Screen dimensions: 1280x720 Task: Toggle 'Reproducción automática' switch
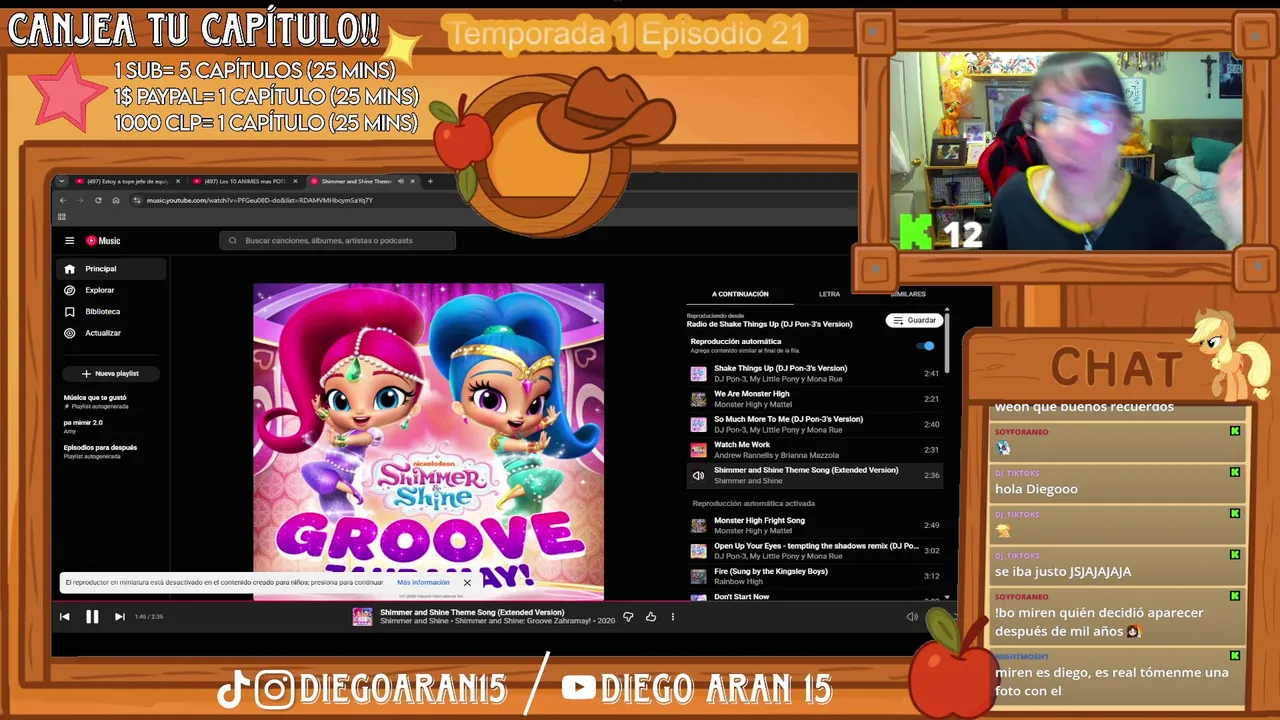[926, 346]
